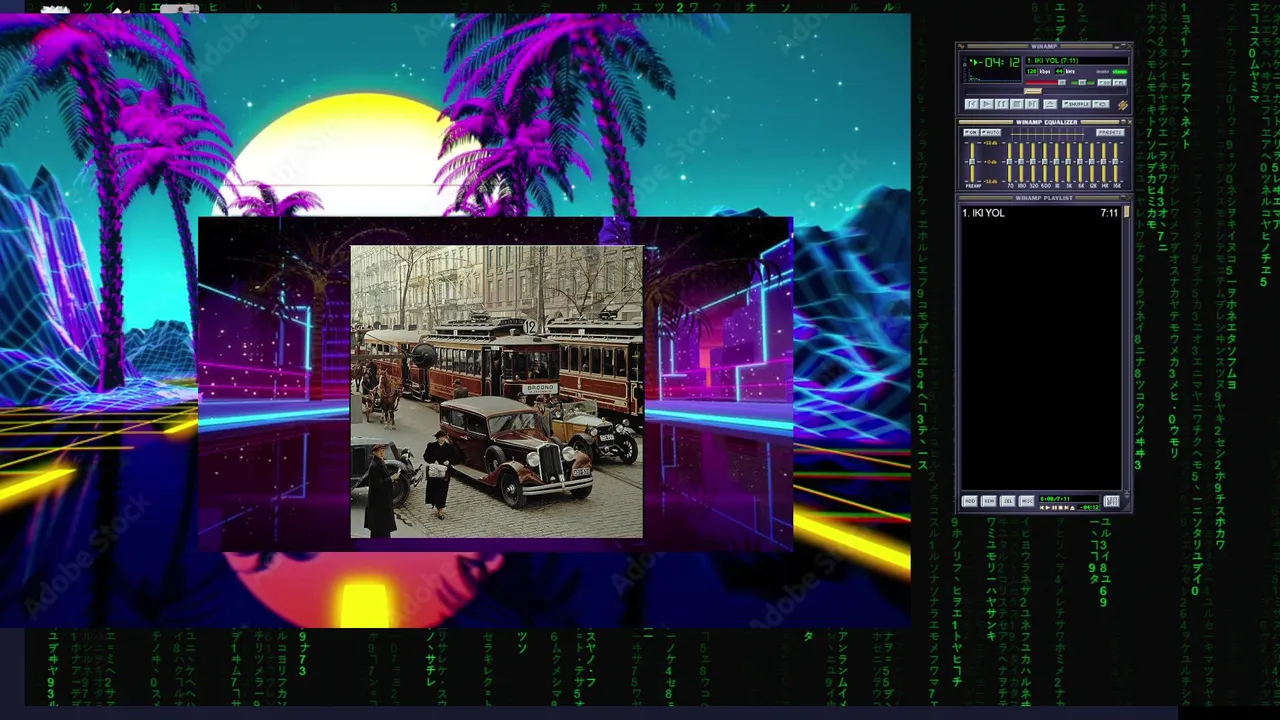Skip to the next track in Winamp
The width and height of the screenshot is (1280, 720).
tap(1032, 104)
